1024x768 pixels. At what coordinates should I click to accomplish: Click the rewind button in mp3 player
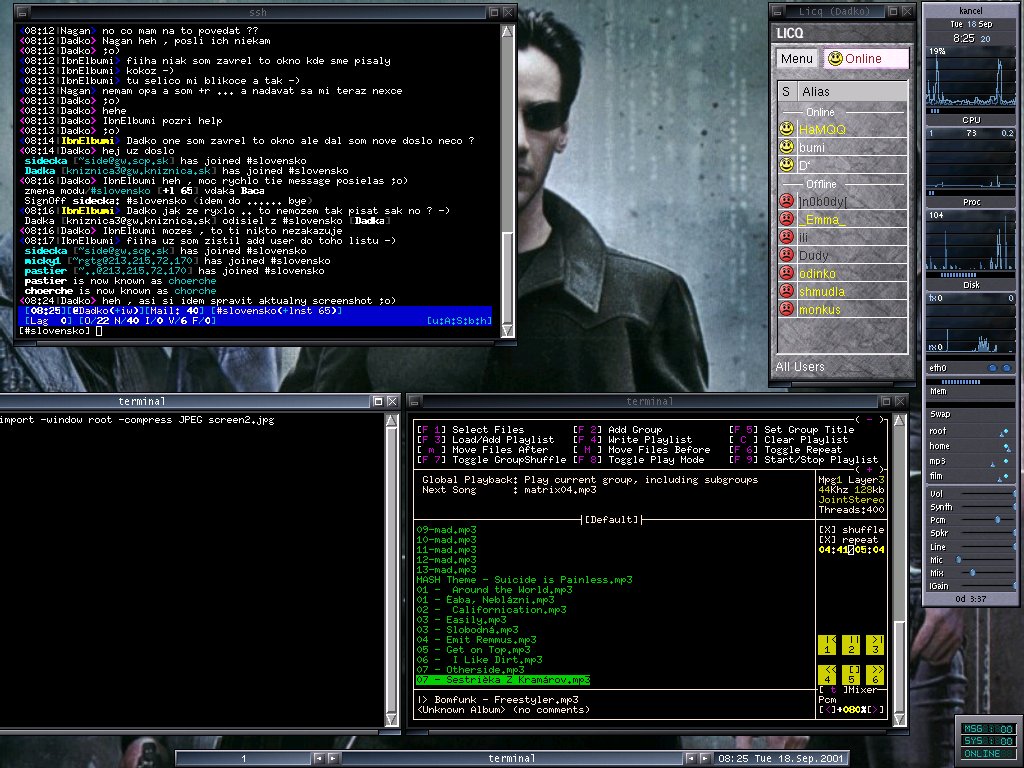coord(827,674)
